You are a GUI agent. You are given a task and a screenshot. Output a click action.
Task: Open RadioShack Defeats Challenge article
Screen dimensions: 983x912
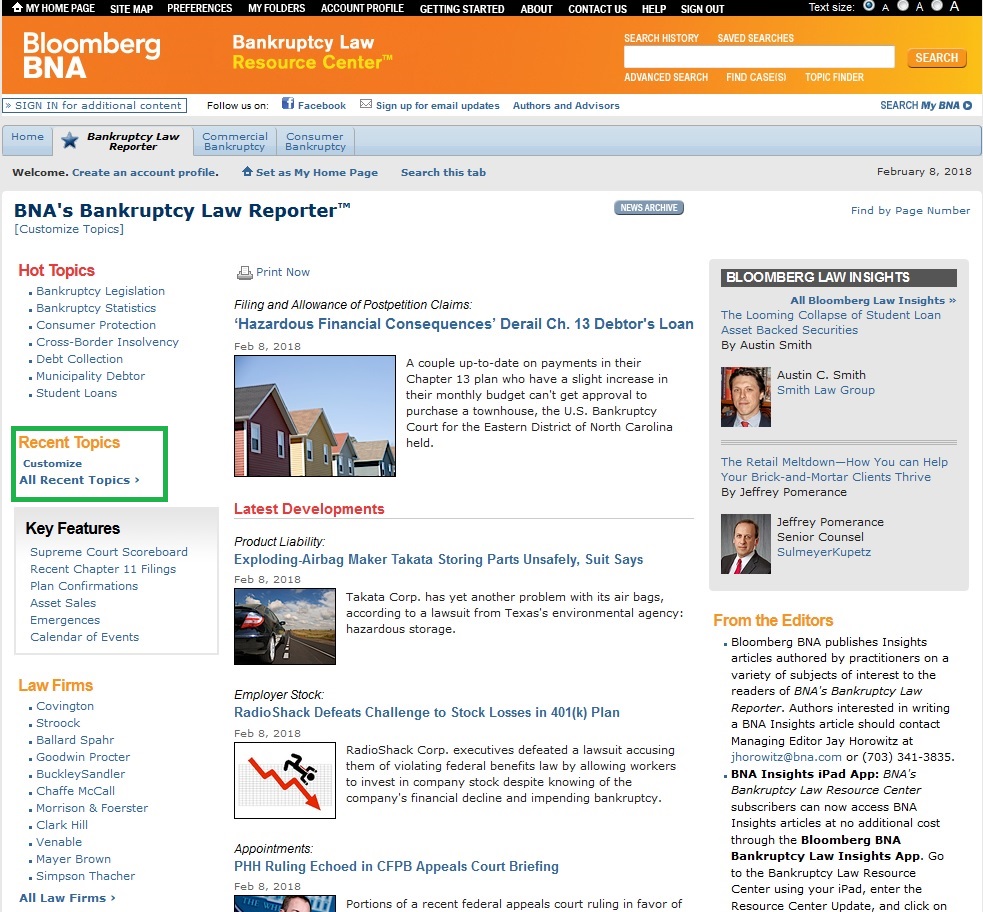[426, 713]
